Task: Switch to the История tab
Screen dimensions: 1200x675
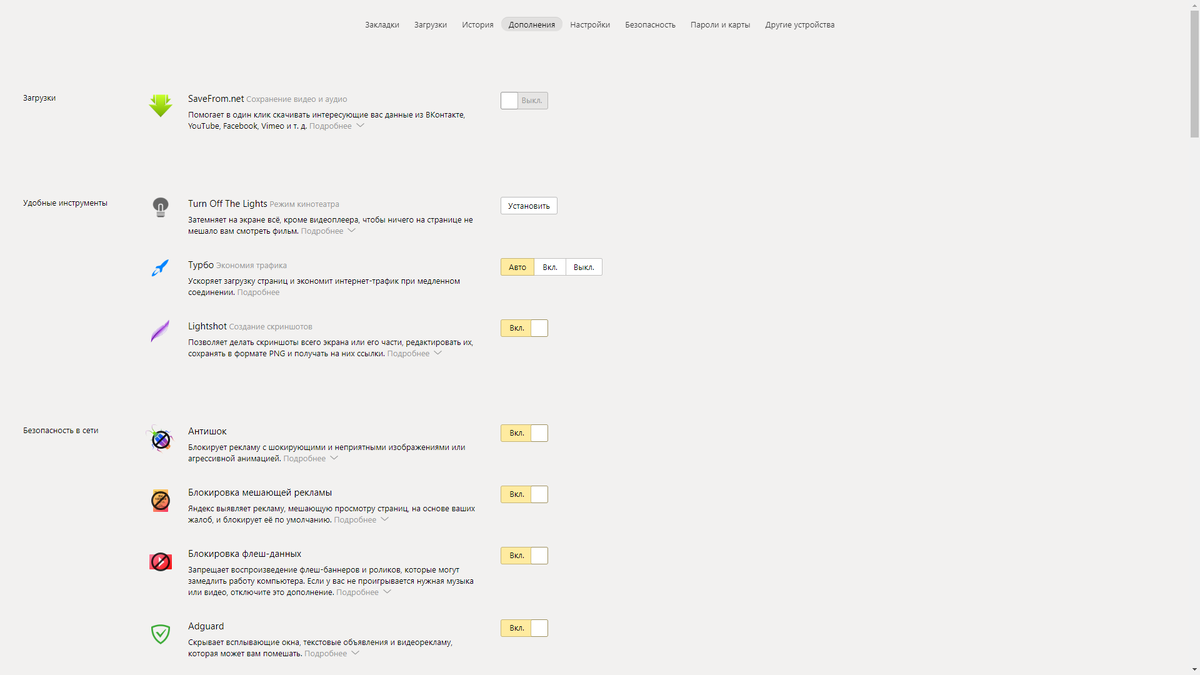Action: click(x=478, y=24)
